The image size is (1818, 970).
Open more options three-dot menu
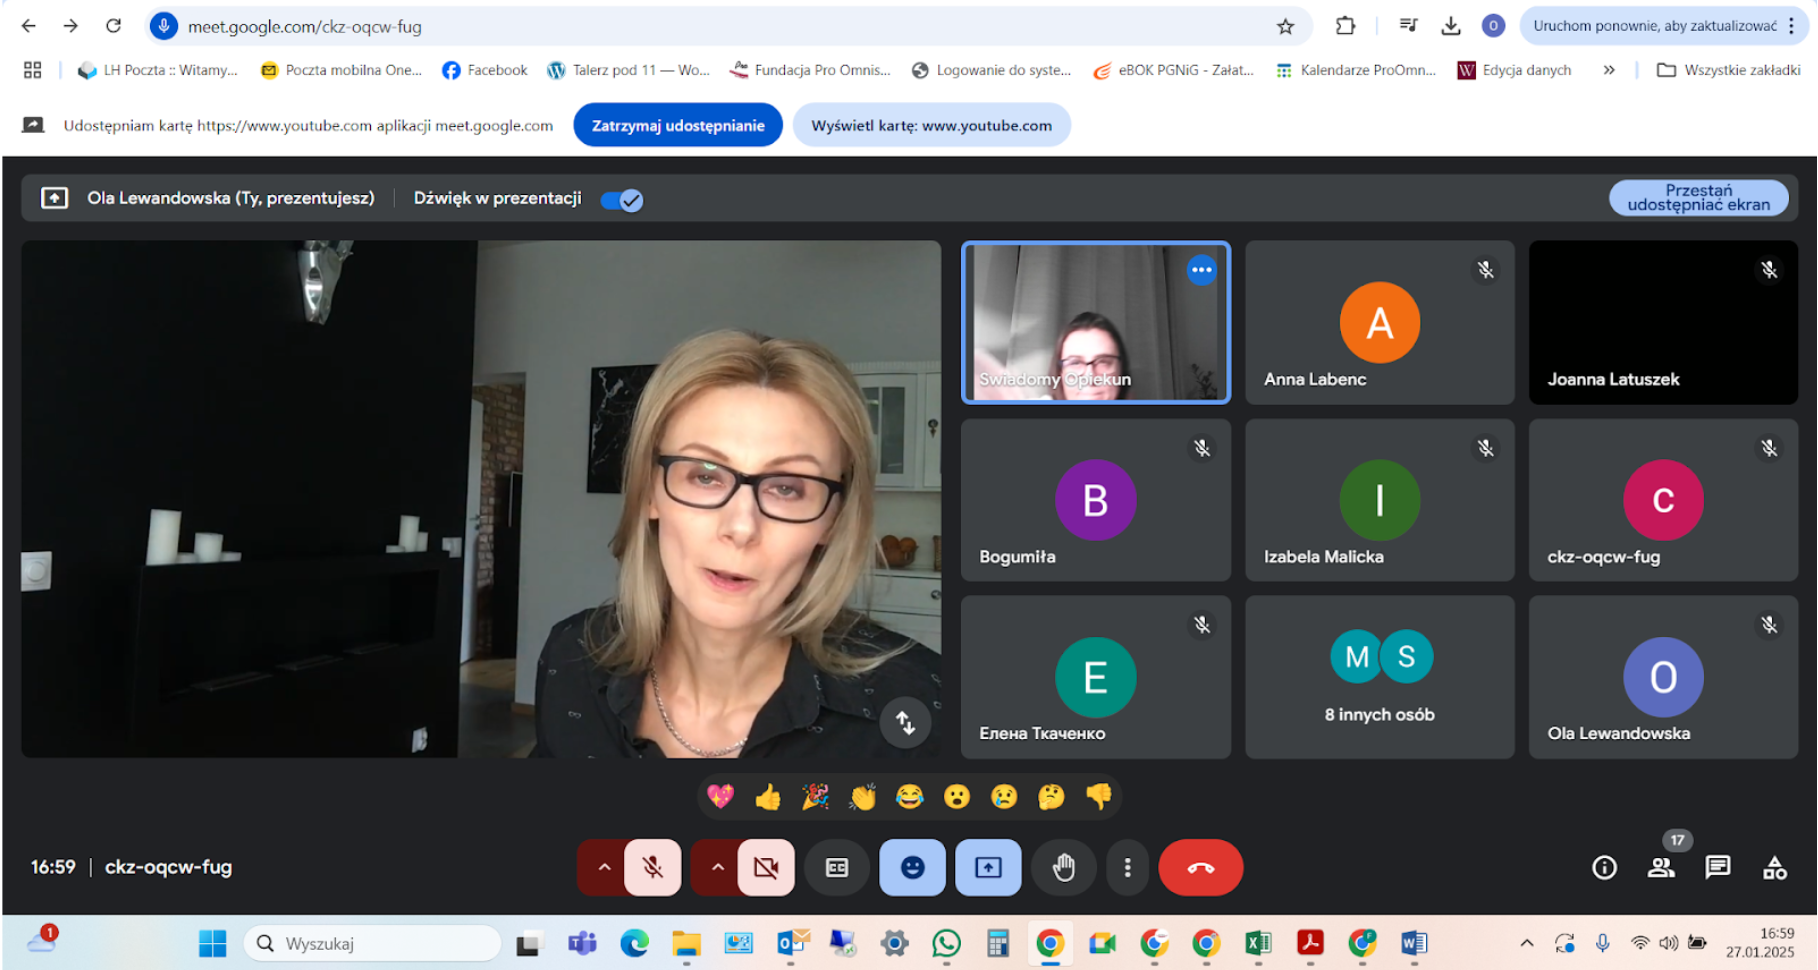coord(1127,867)
